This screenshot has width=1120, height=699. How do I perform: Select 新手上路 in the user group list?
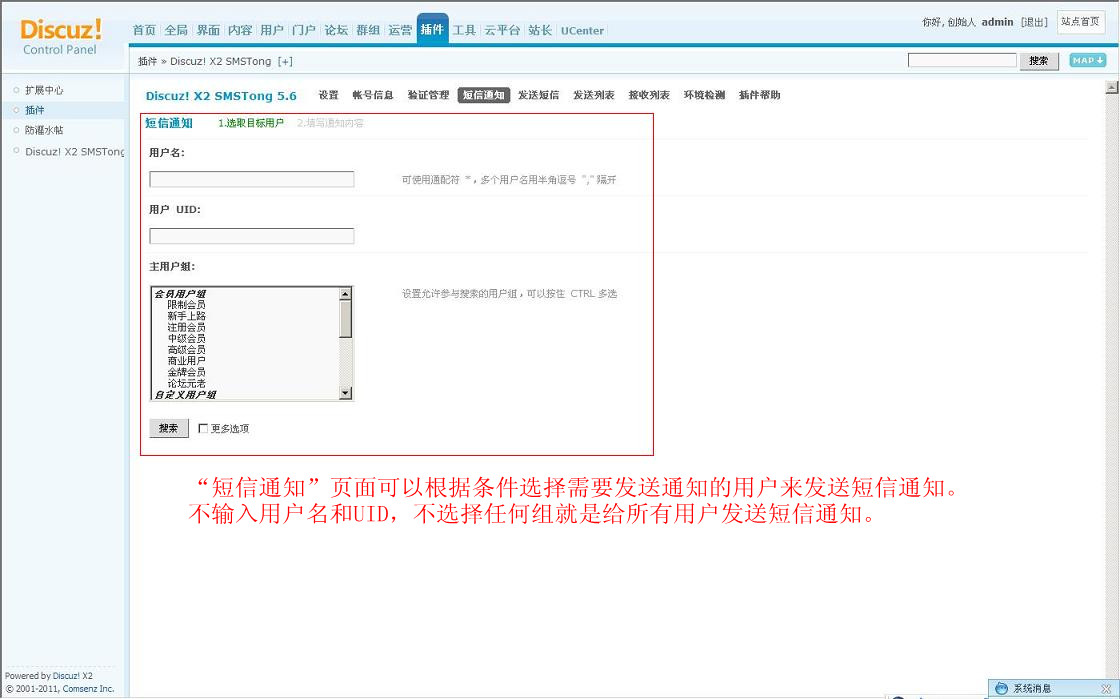pos(186,316)
